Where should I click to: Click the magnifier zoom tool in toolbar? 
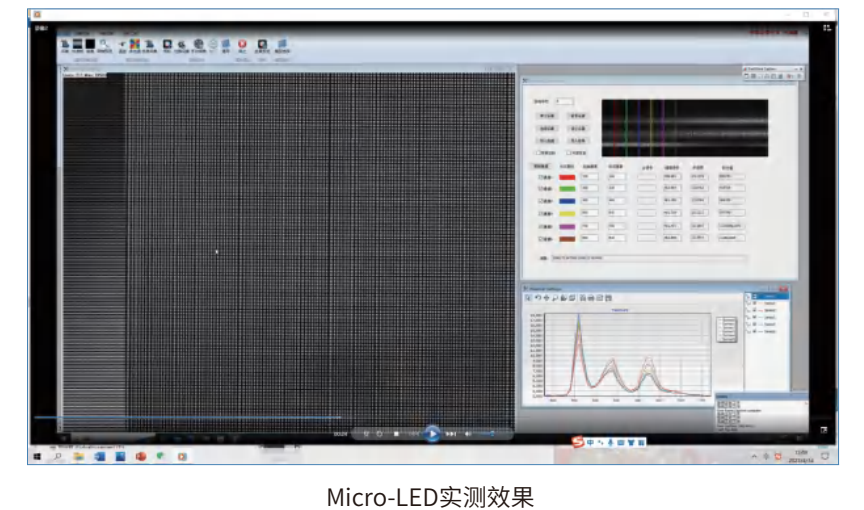tap(104, 44)
